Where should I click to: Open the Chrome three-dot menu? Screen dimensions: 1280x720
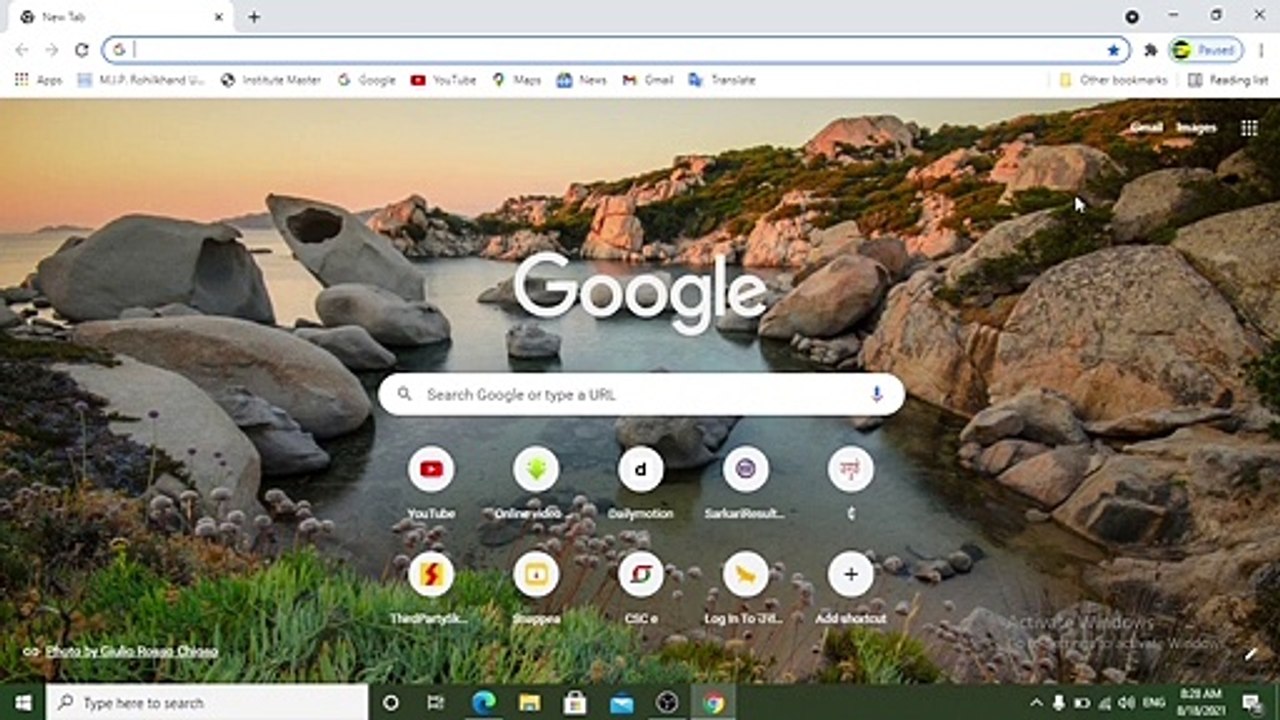[x=1260, y=50]
